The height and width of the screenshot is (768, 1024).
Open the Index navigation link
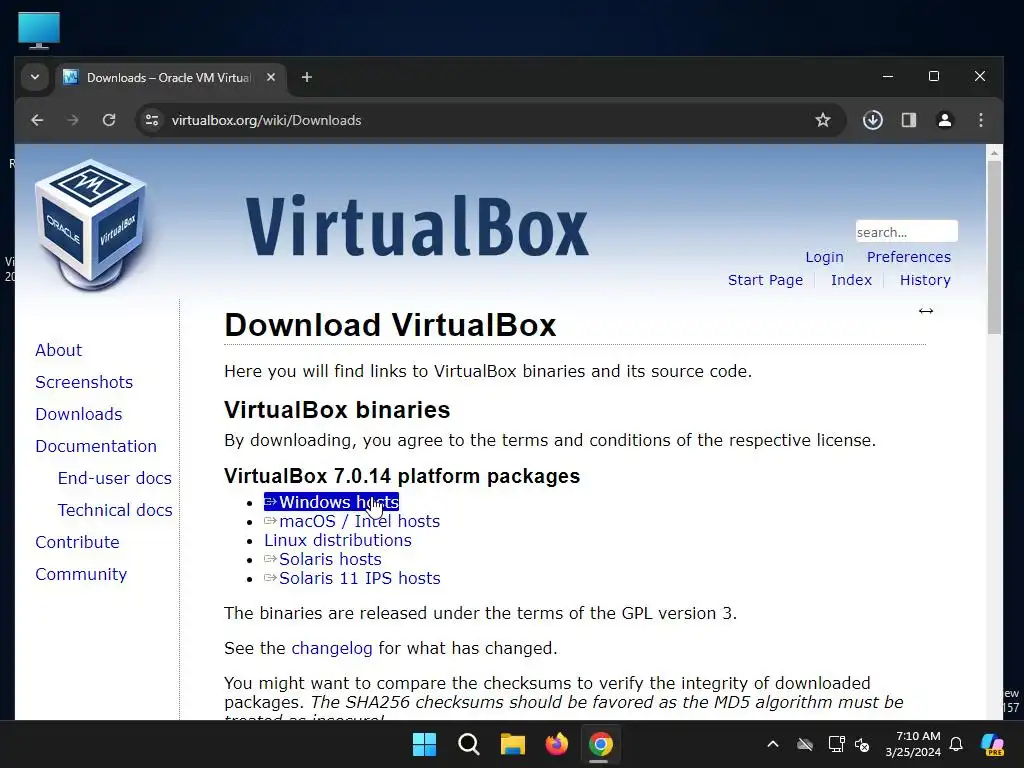pyautogui.click(x=851, y=280)
